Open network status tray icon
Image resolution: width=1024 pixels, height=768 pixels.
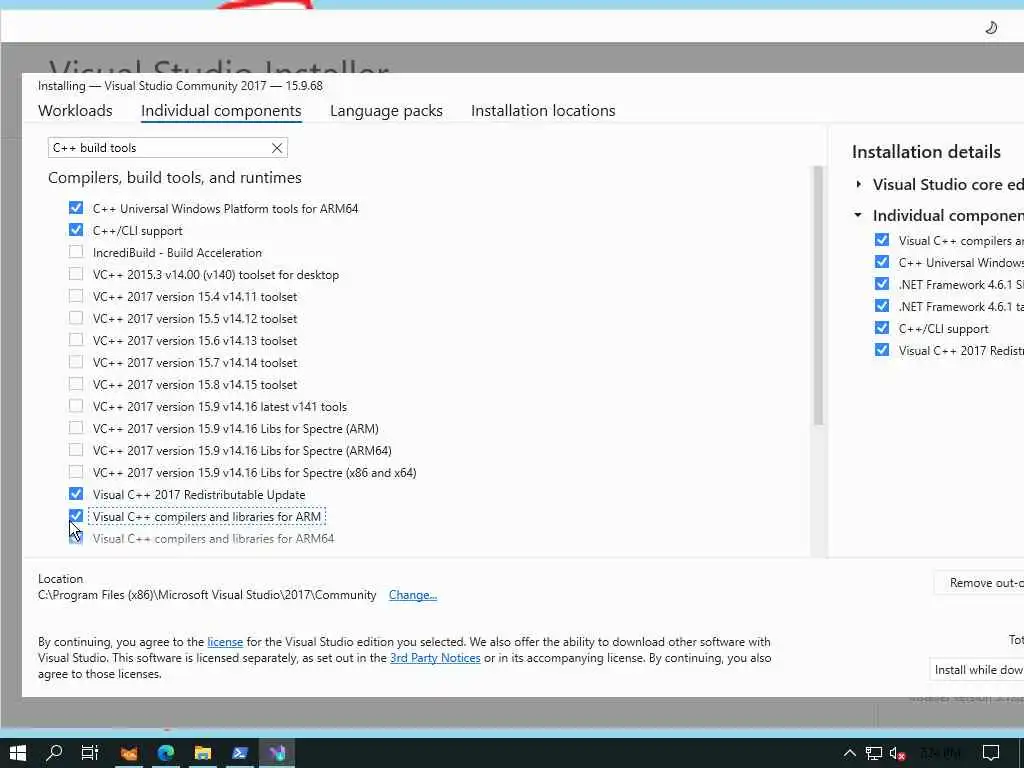click(874, 754)
